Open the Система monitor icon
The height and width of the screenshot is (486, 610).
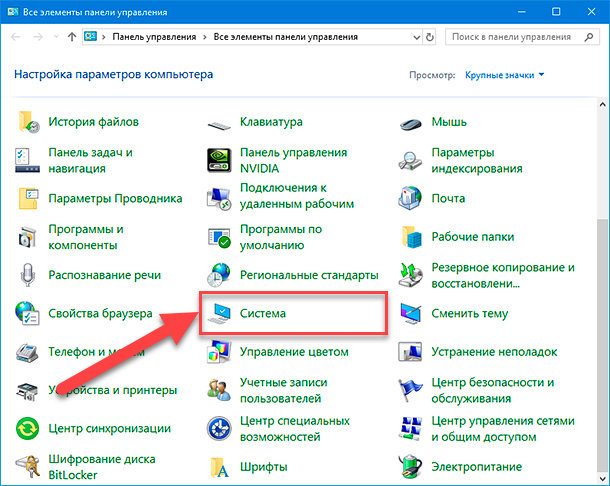[x=219, y=314]
